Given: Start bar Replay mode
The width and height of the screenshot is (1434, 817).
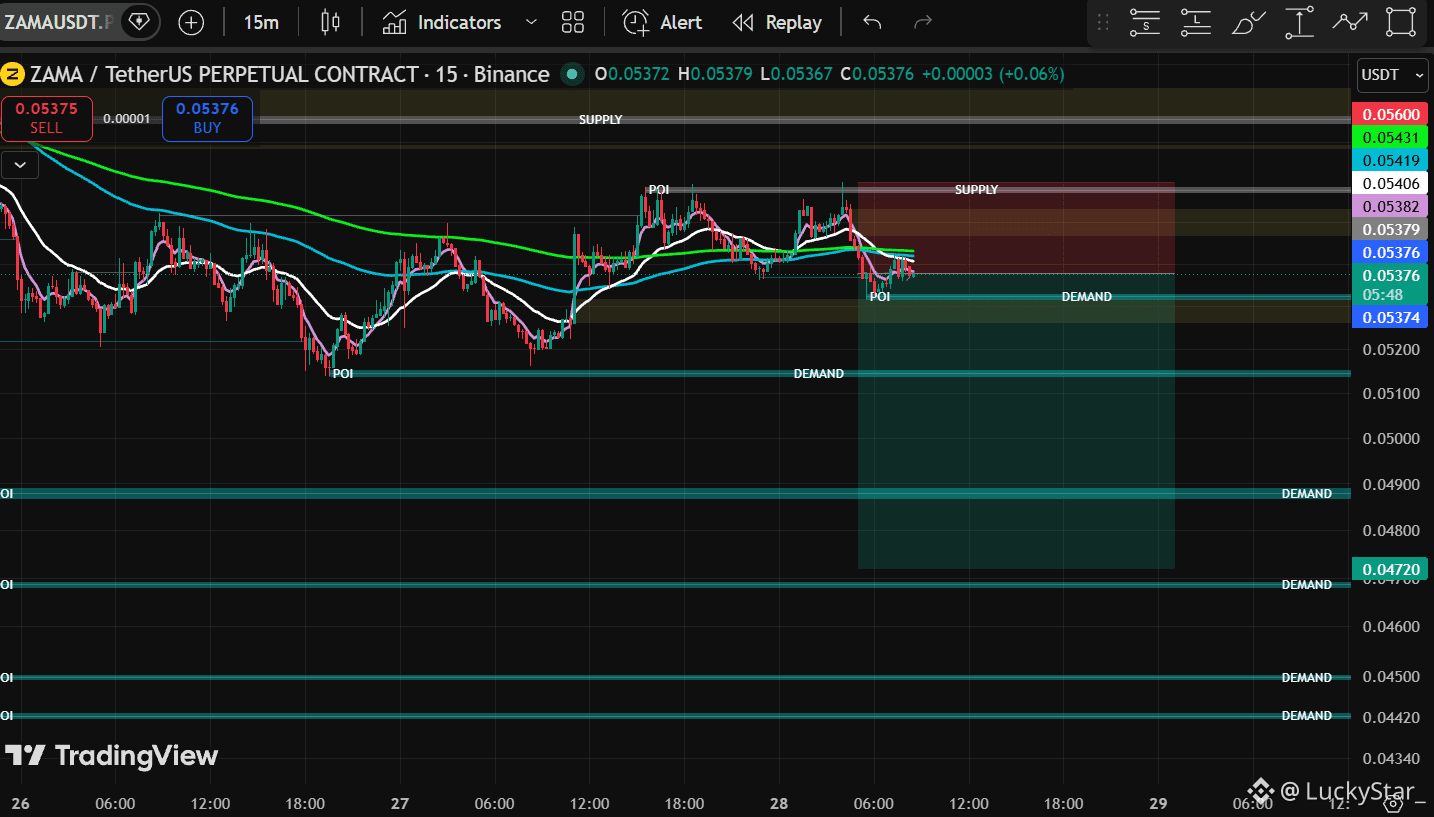Looking at the screenshot, I should click(x=777, y=22).
